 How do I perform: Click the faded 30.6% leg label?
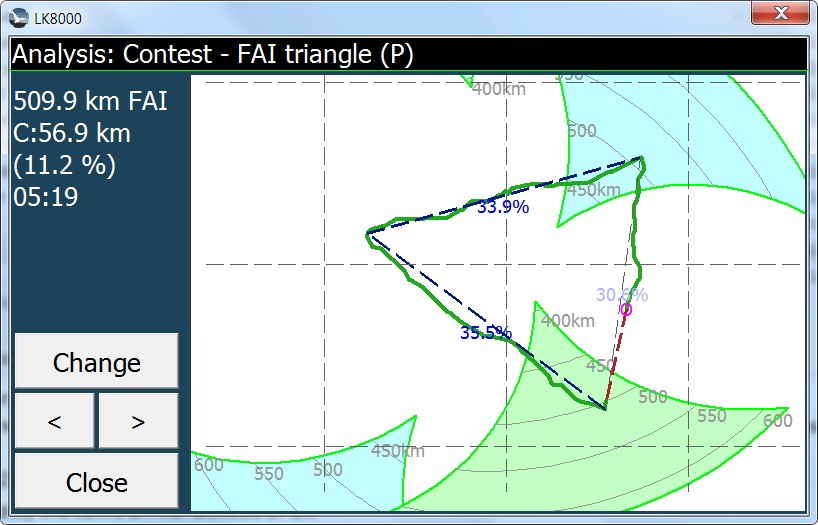coord(622,294)
